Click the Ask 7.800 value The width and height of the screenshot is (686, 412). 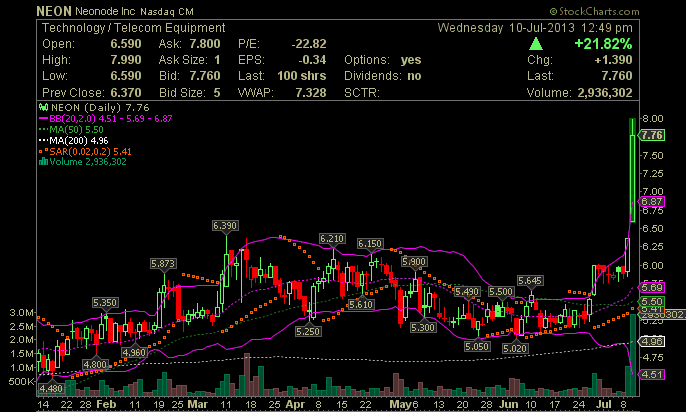[x=205, y=44]
